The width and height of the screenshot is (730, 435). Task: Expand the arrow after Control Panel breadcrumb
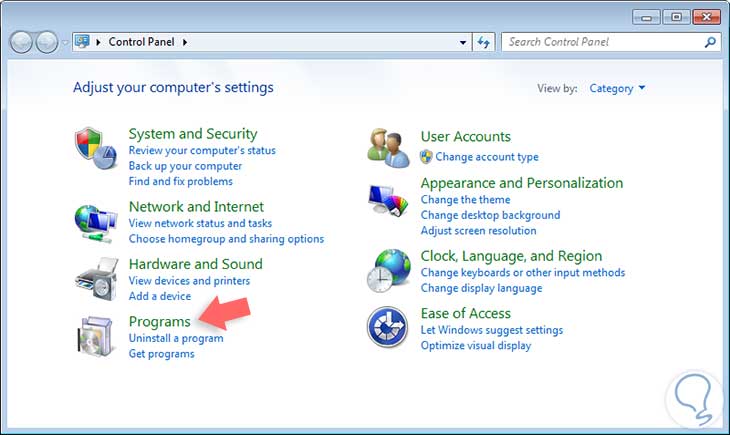tap(185, 42)
